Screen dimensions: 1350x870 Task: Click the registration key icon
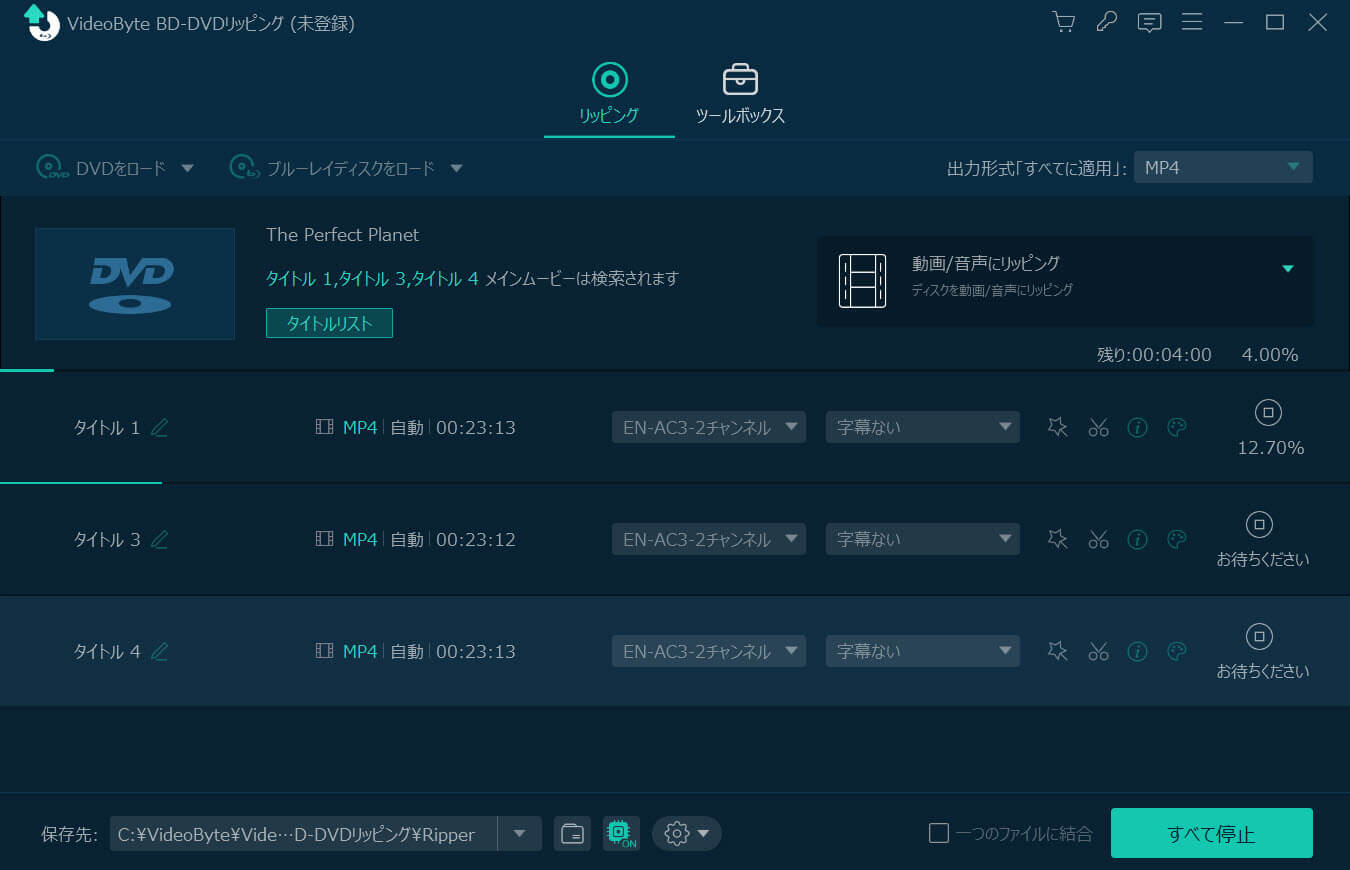(1106, 21)
